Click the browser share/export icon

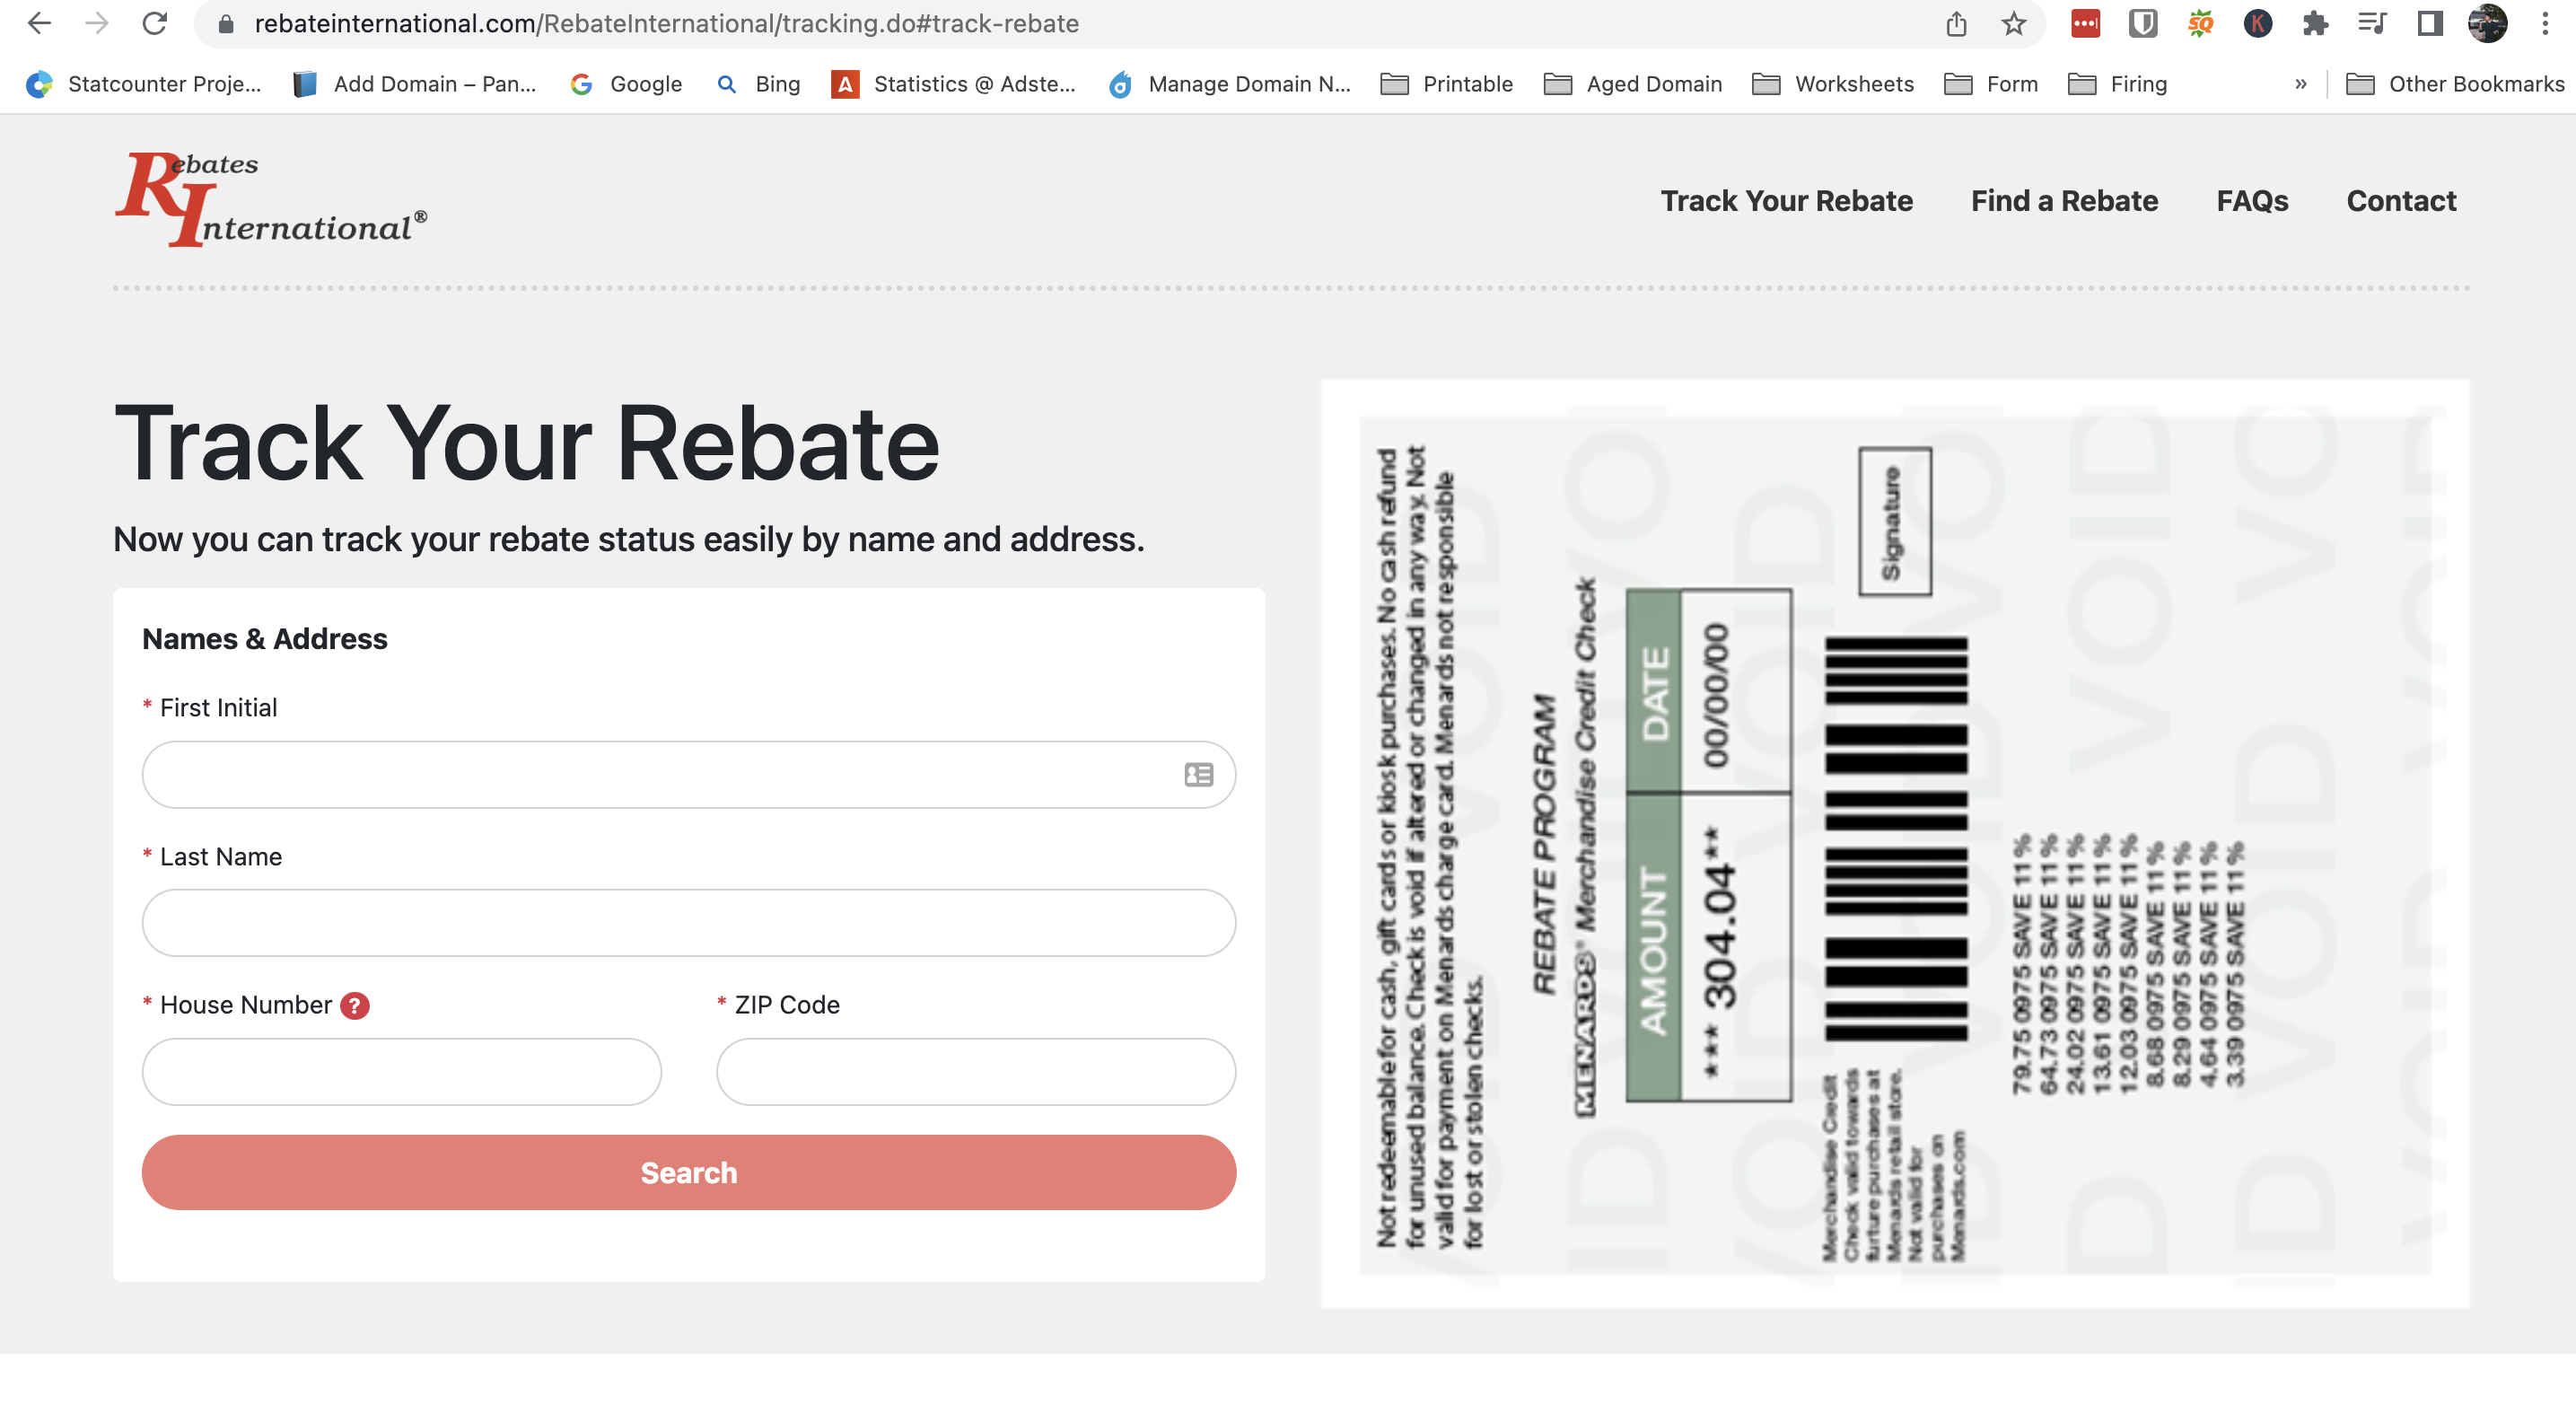[1957, 22]
